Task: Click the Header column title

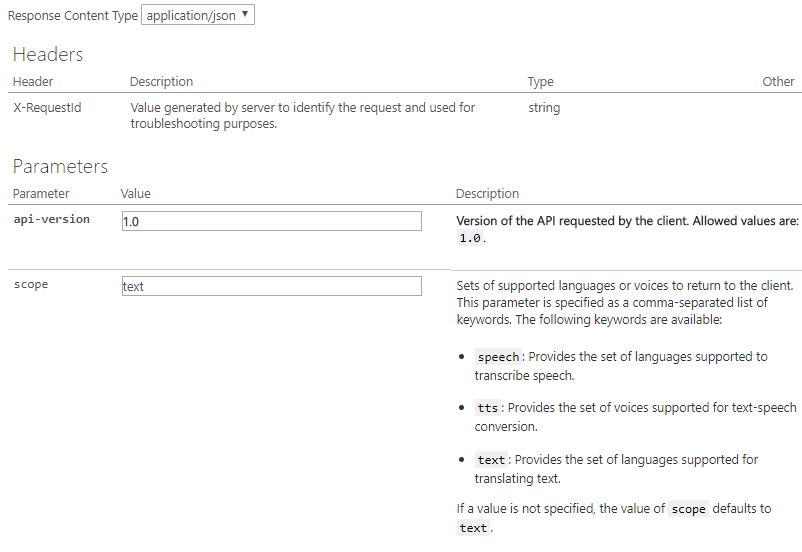Action: click(33, 82)
